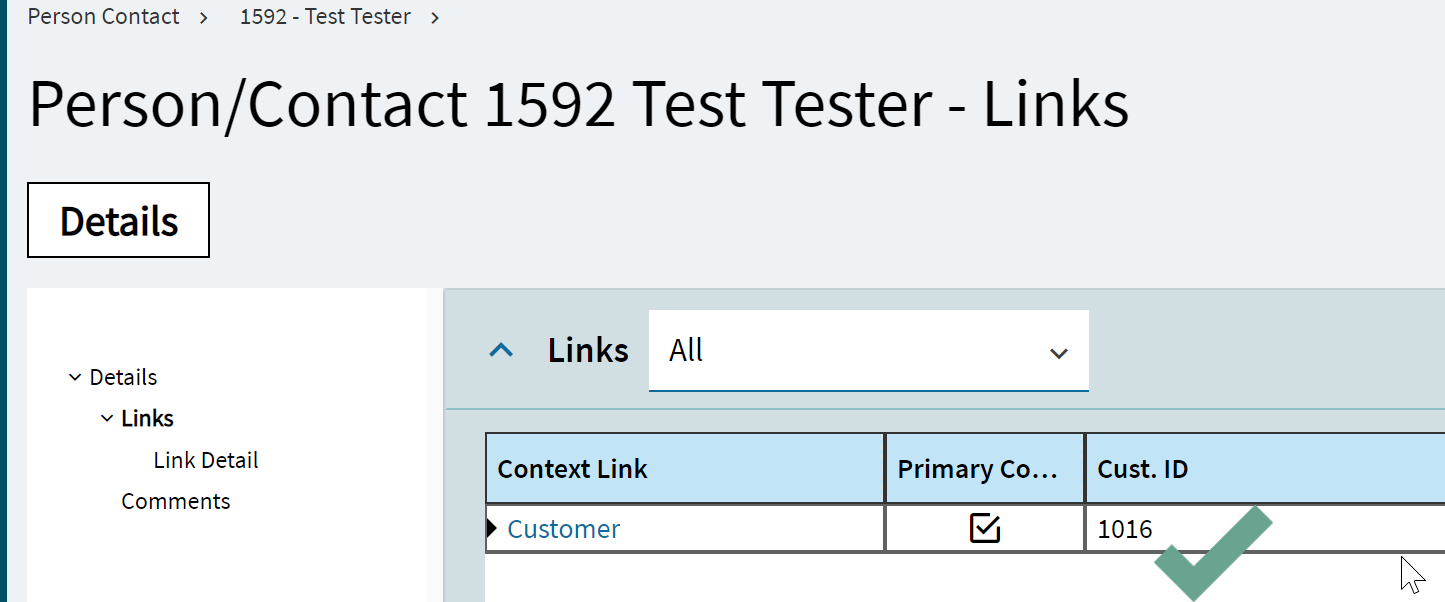
Task: Click the chevron after 1592 - Test Tester
Action: click(435, 18)
